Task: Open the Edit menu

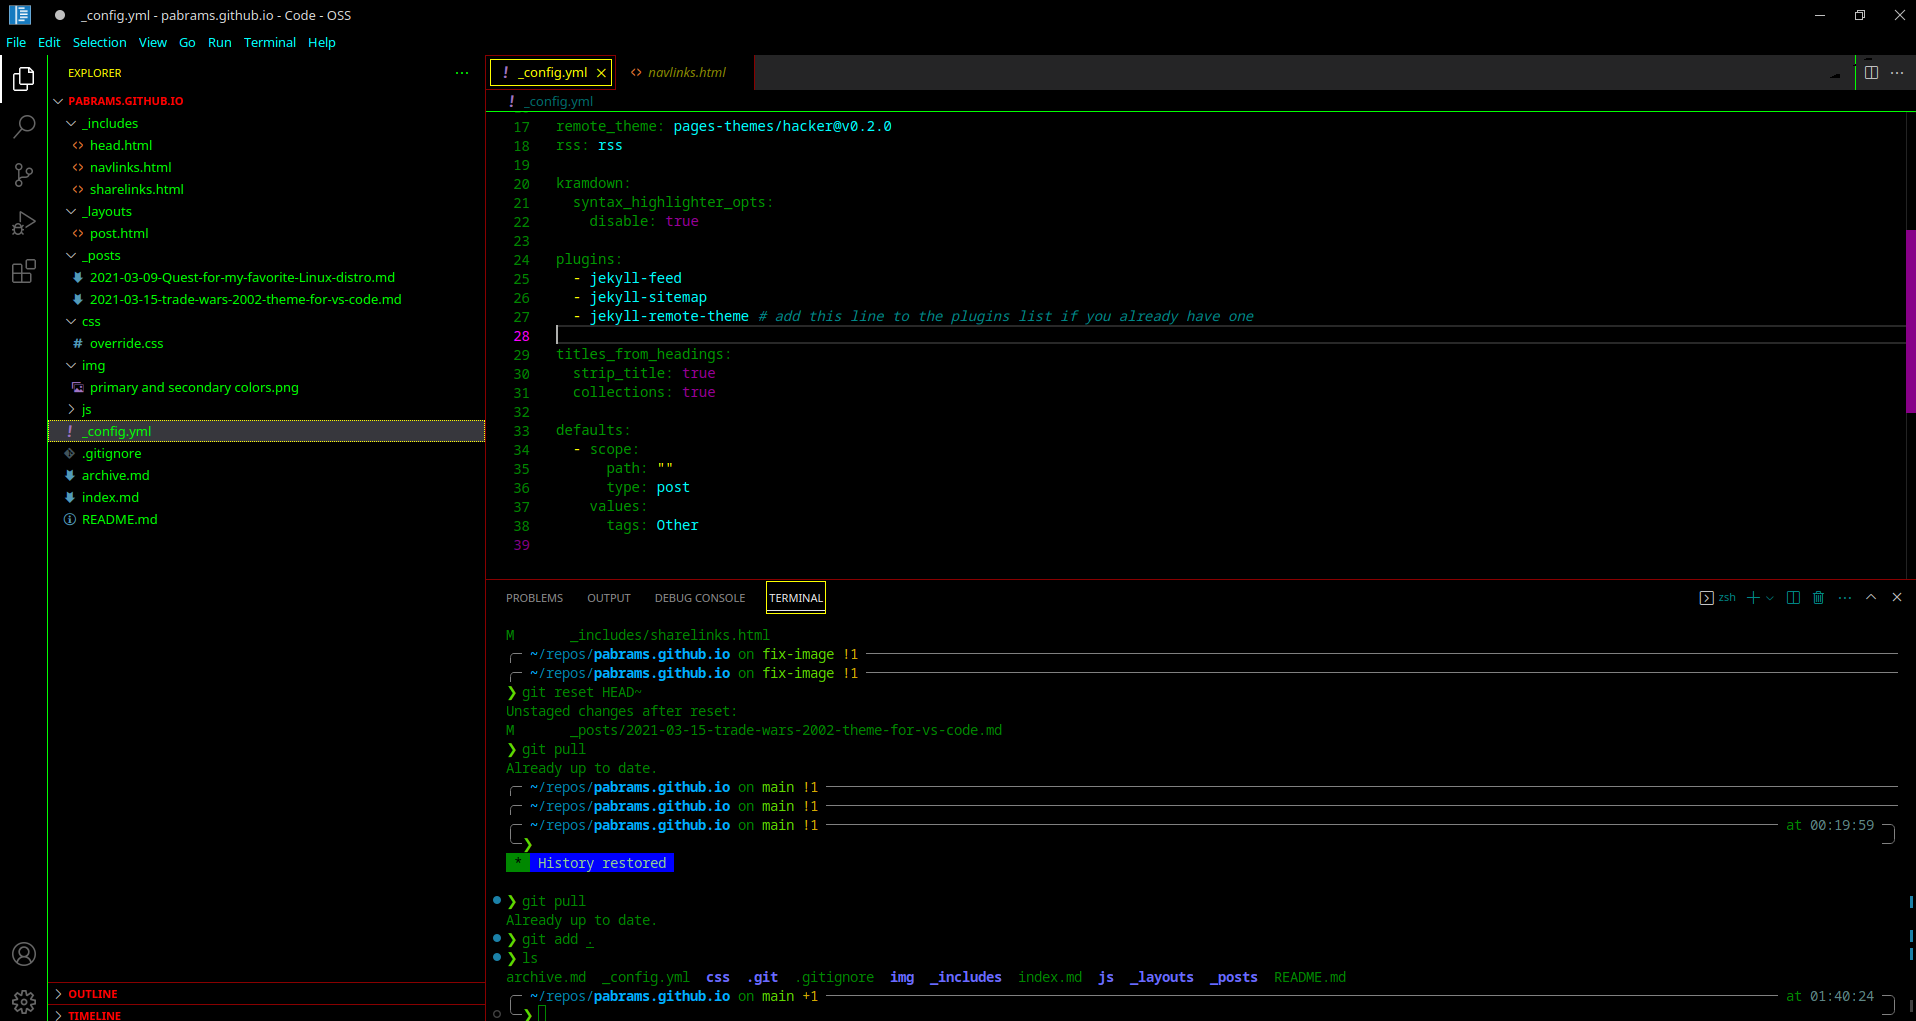Action: [x=49, y=42]
